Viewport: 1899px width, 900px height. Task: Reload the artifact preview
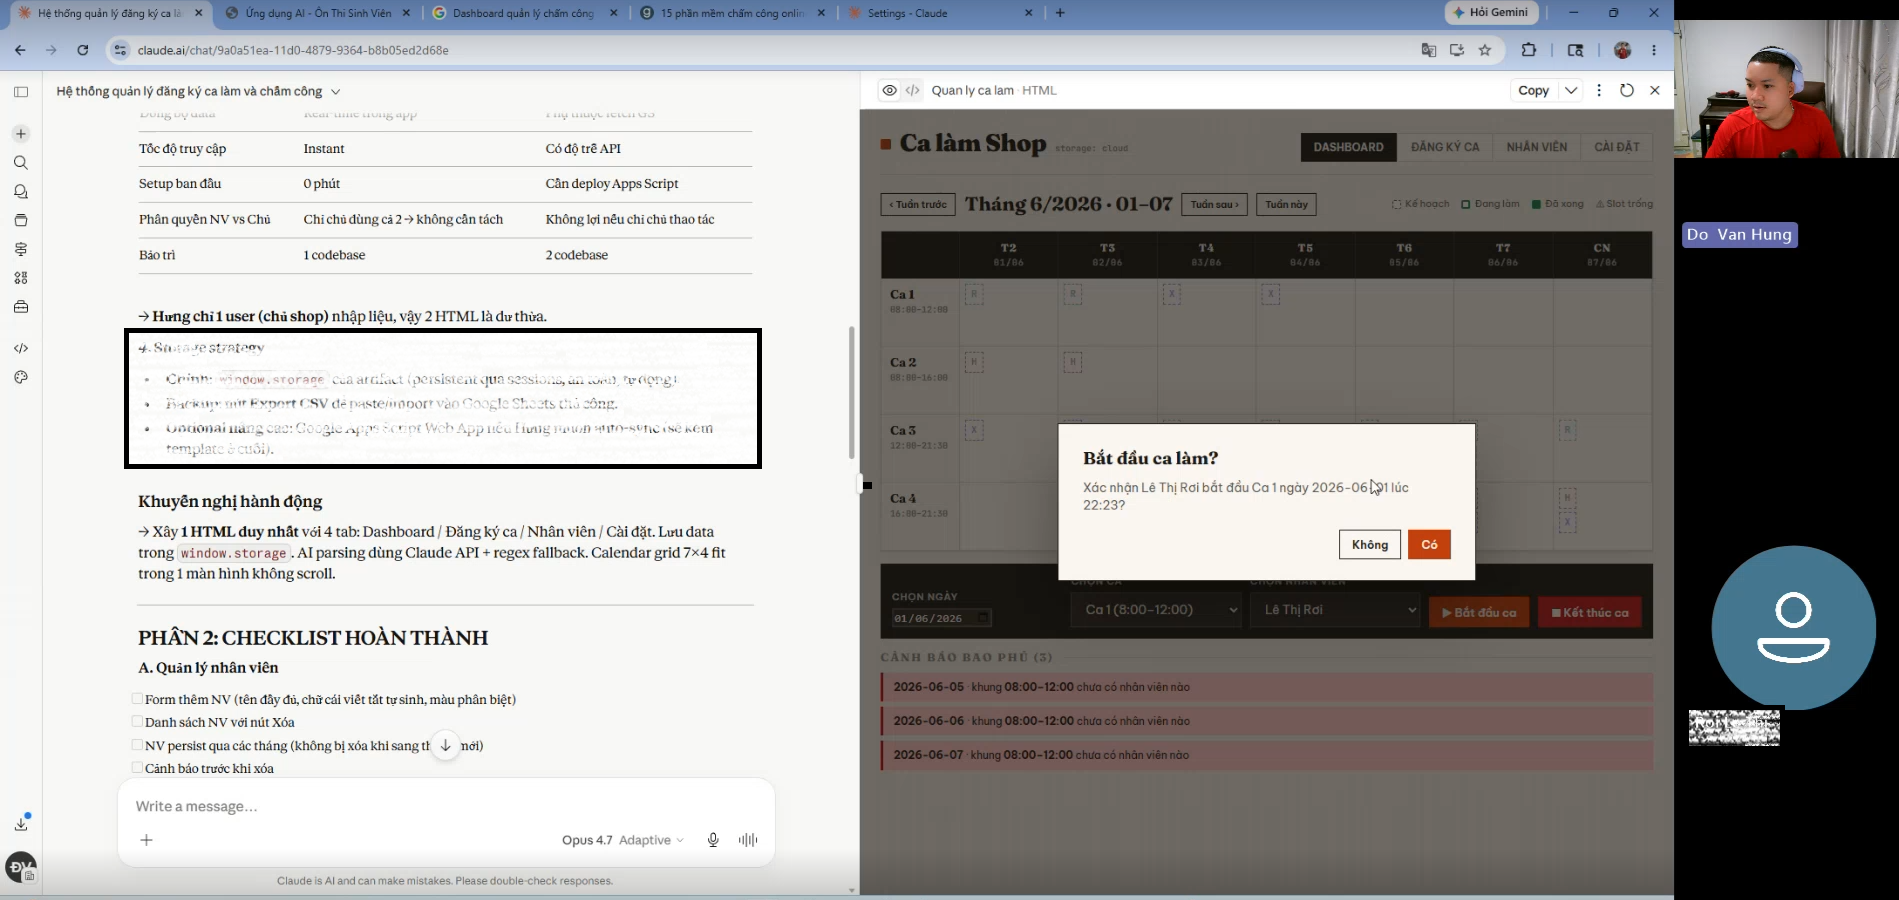tap(1627, 90)
